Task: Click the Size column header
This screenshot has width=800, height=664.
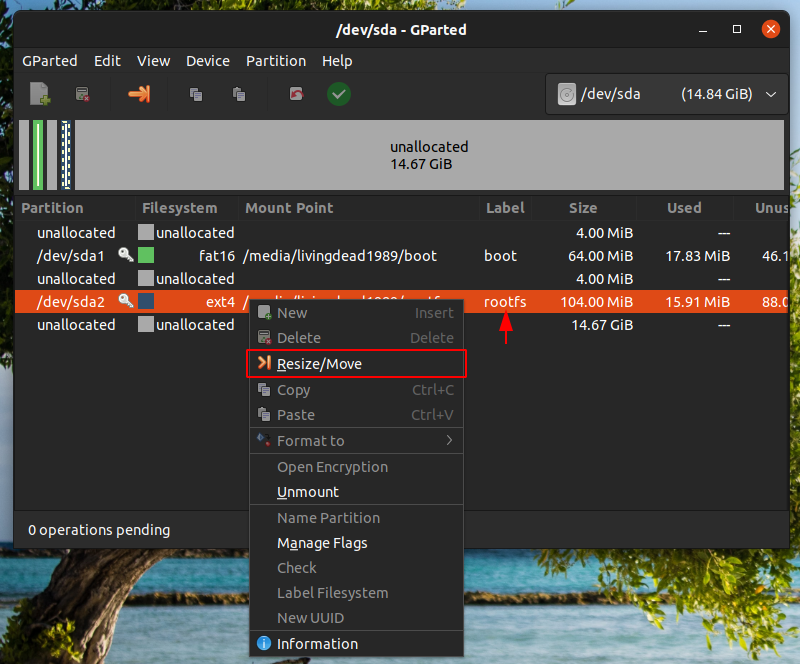Action: (x=583, y=208)
